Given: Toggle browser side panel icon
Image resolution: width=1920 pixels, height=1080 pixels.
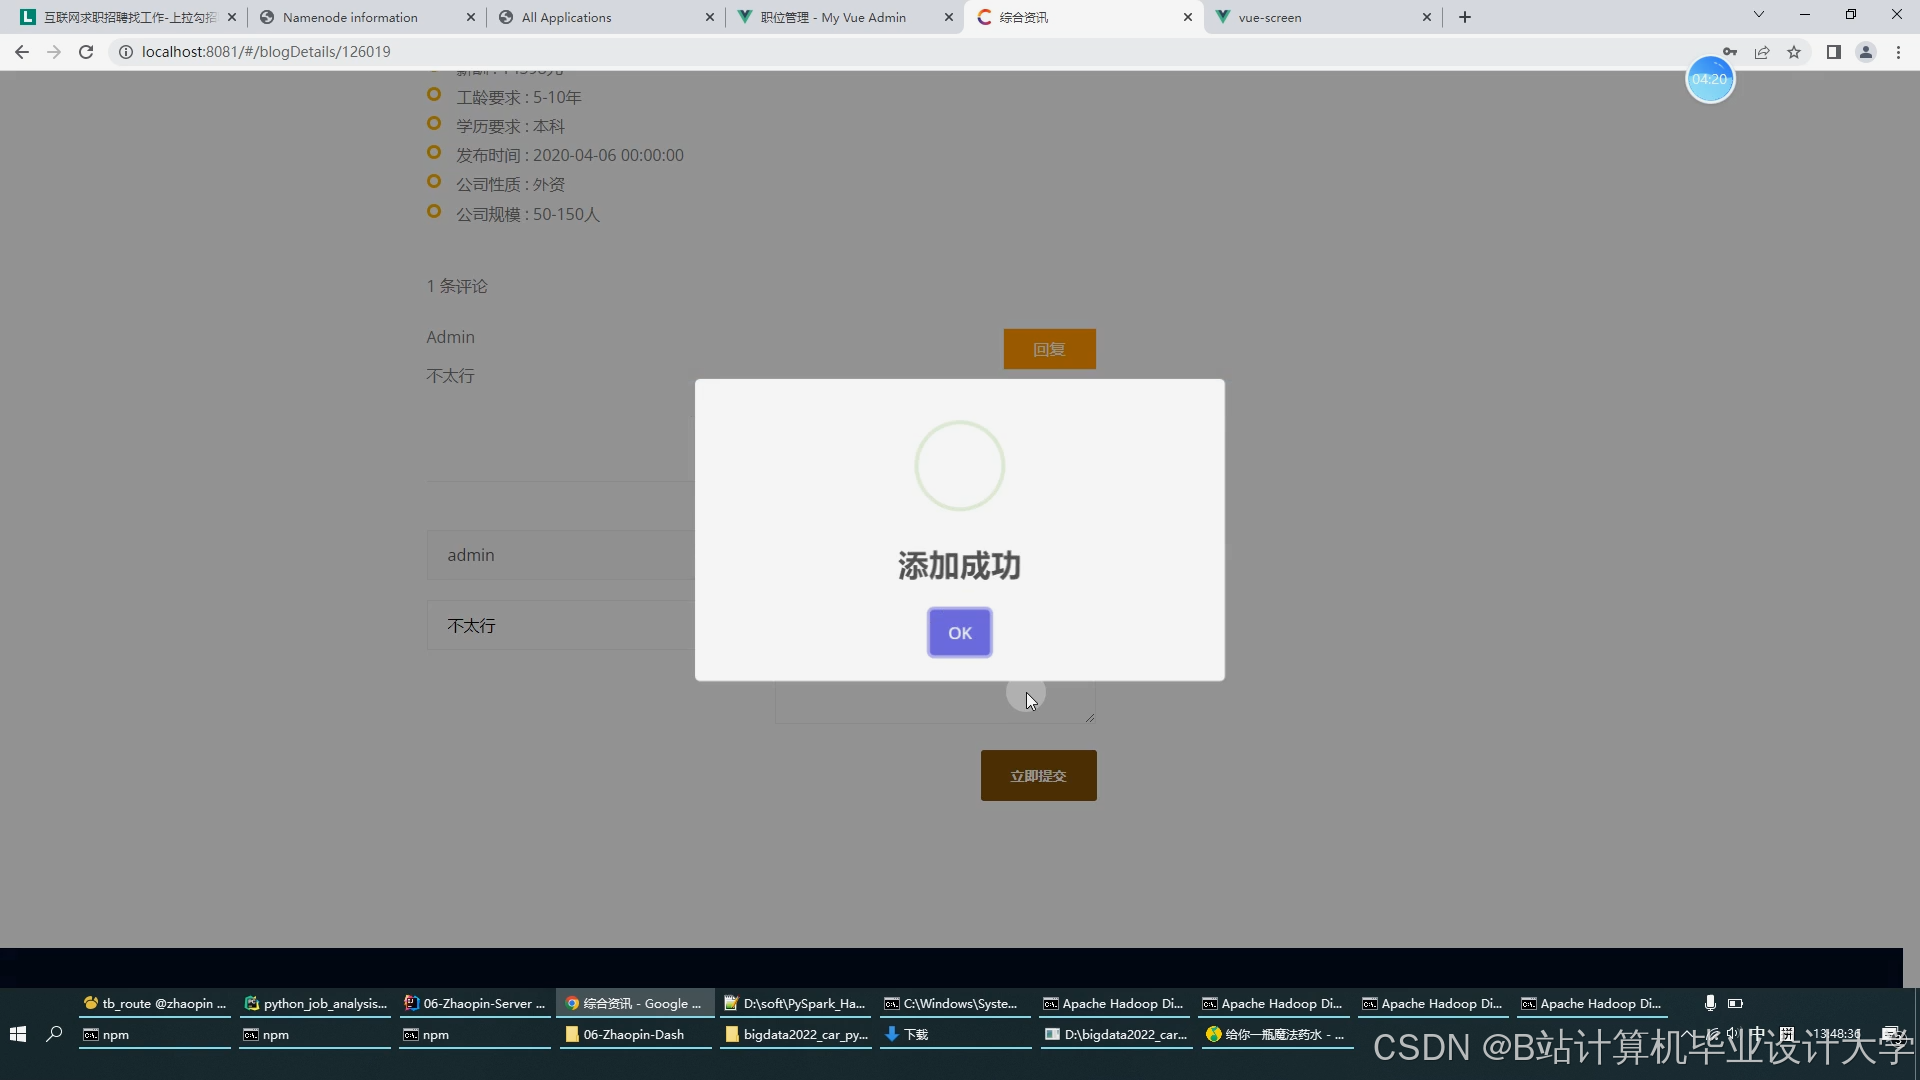Looking at the screenshot, I should click(1833, 52).
